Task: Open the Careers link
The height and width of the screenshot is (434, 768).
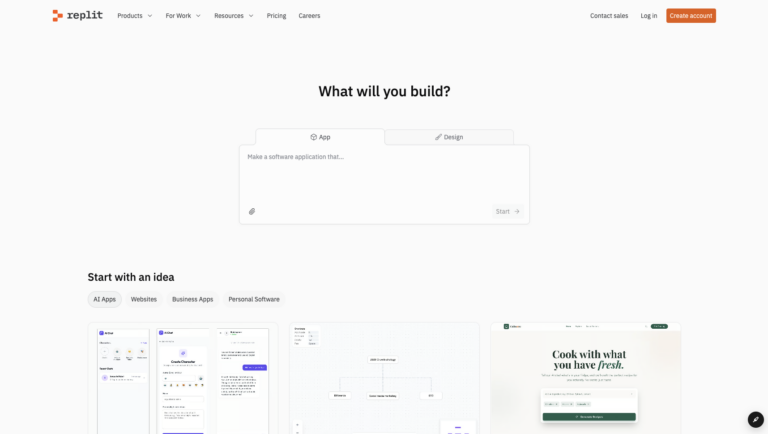Action: tap(309, 16)
